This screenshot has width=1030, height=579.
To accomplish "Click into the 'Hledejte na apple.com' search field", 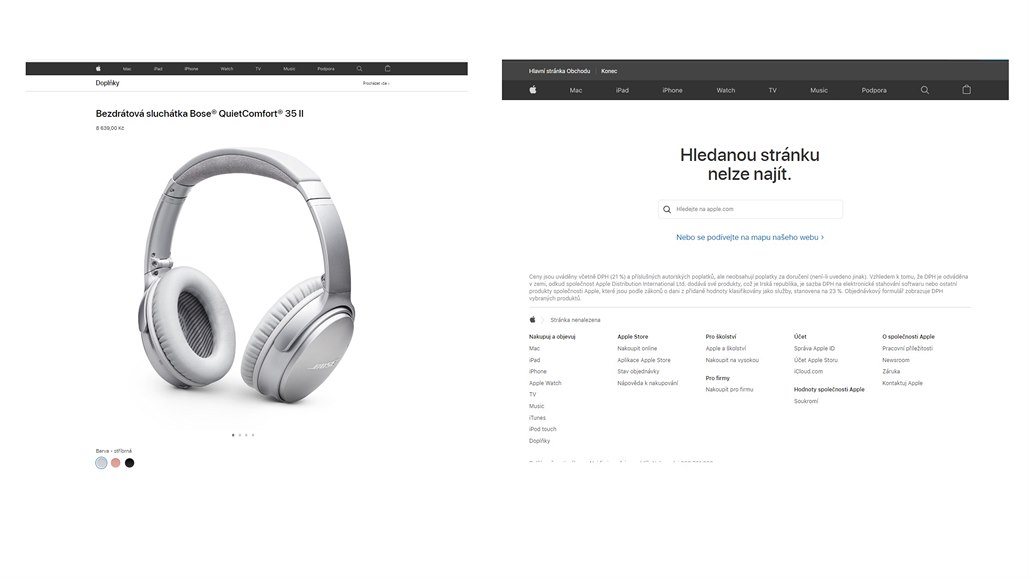I will coord(750,210).
